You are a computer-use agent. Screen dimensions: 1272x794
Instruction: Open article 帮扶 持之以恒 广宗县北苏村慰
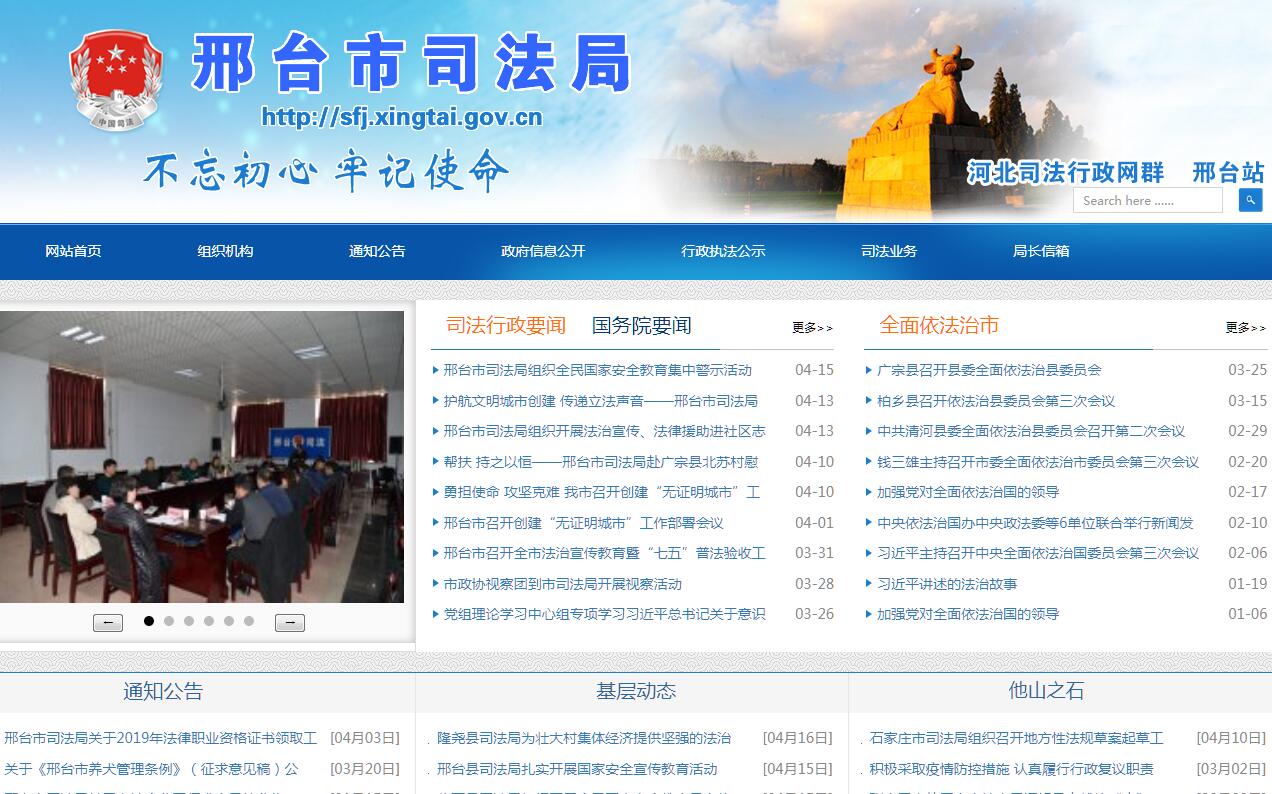point(600,462)
